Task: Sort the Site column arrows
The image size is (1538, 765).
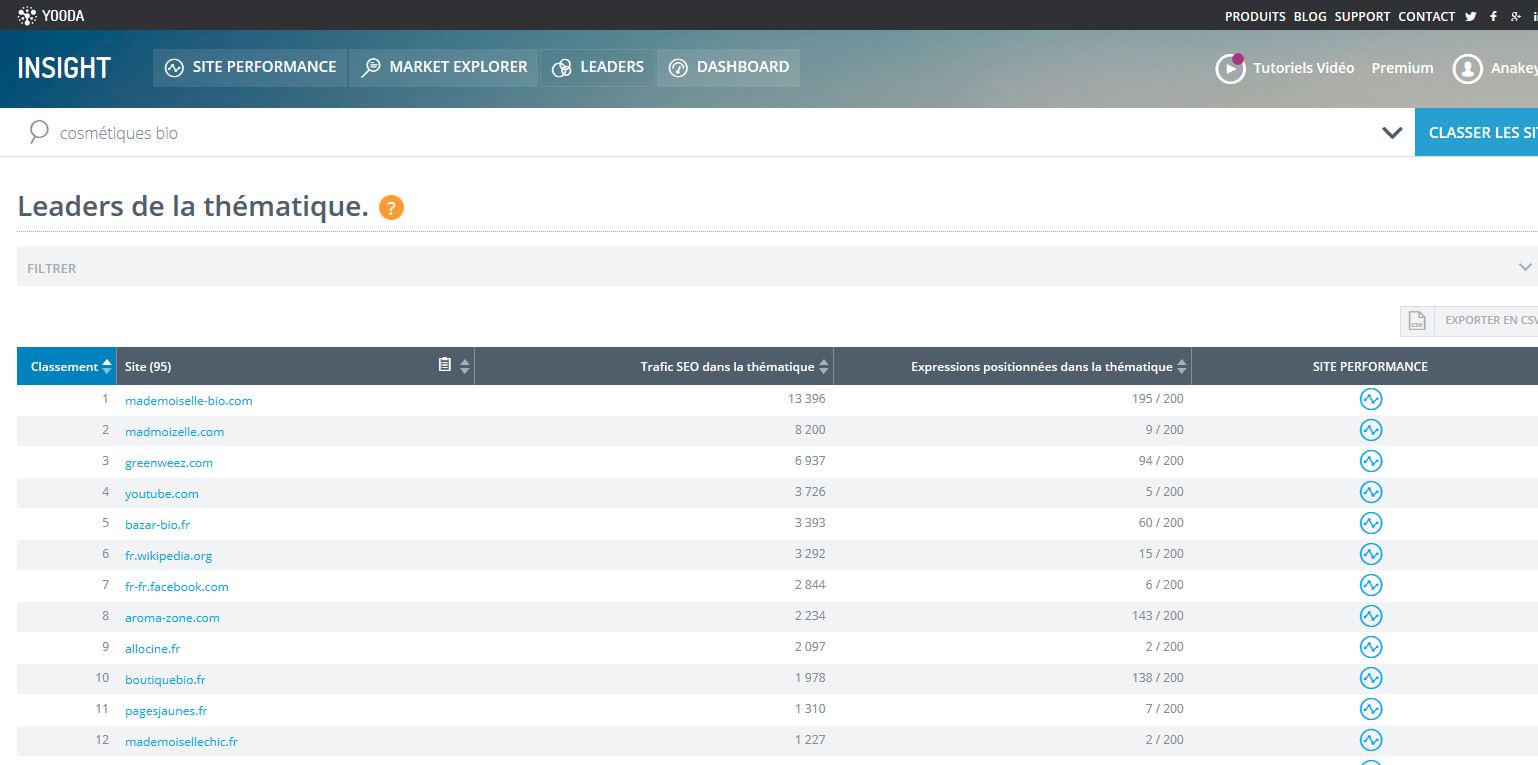Action: [x=464, y=367]
